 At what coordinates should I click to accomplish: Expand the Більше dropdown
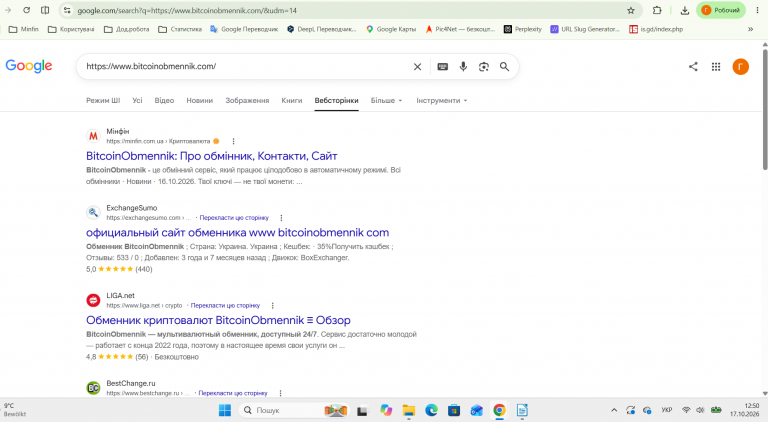click(386, 100)
